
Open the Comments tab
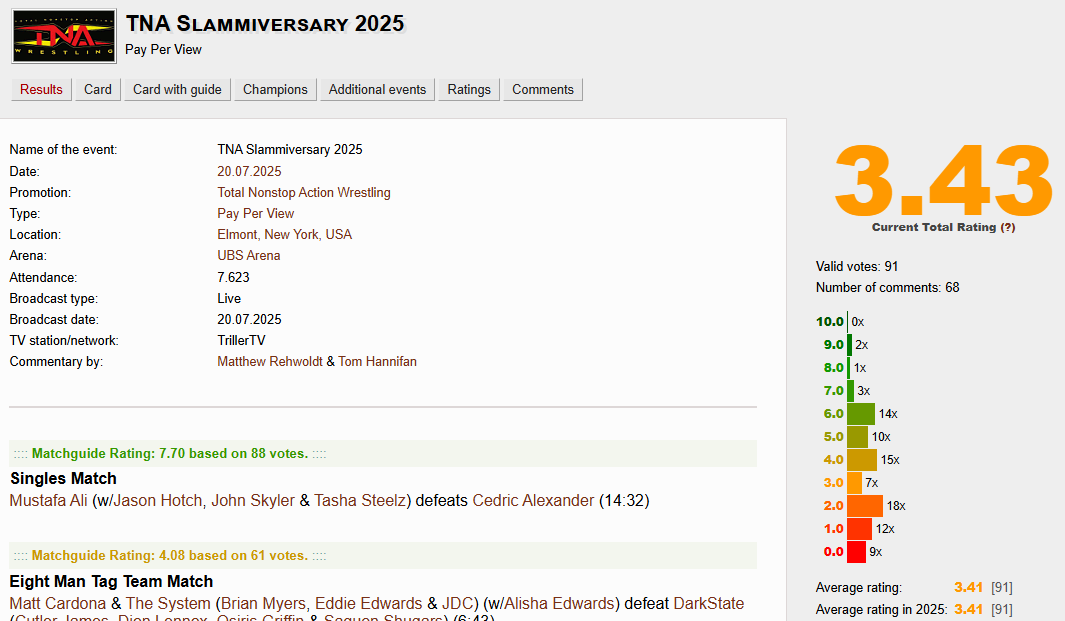[543, 90]
